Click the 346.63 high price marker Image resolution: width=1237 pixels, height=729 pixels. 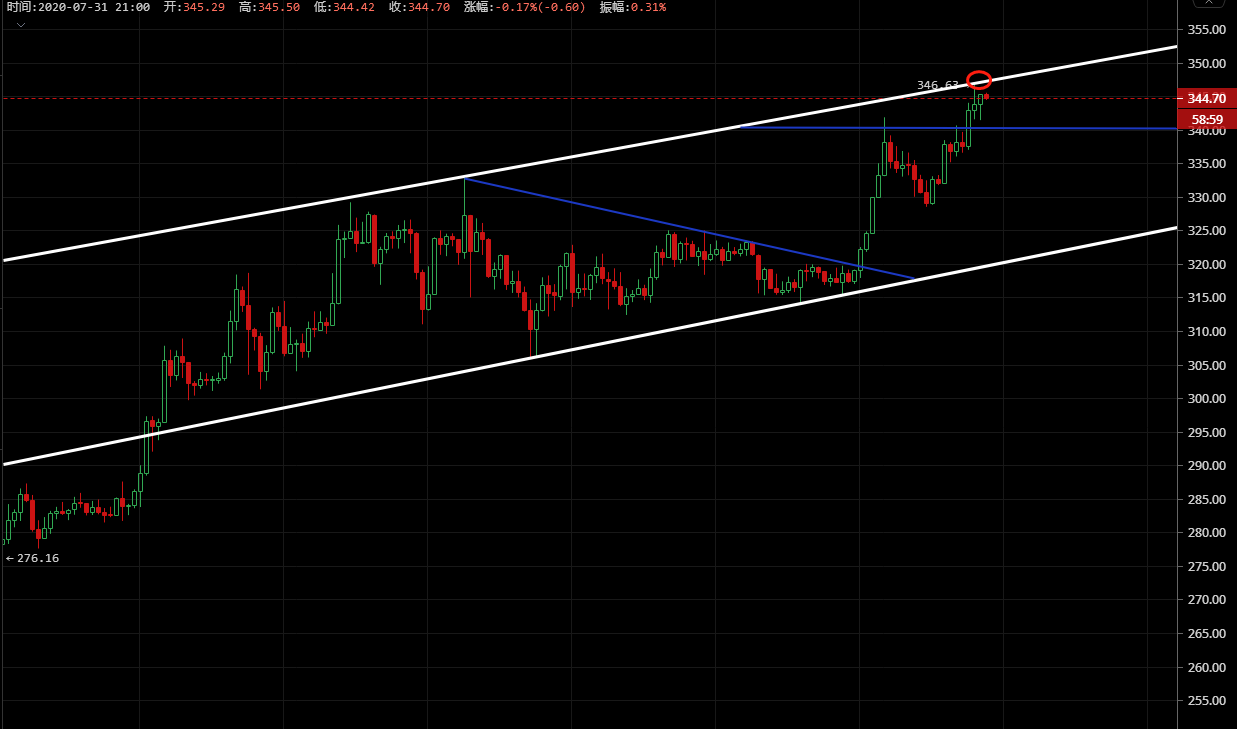pos(937,85)
